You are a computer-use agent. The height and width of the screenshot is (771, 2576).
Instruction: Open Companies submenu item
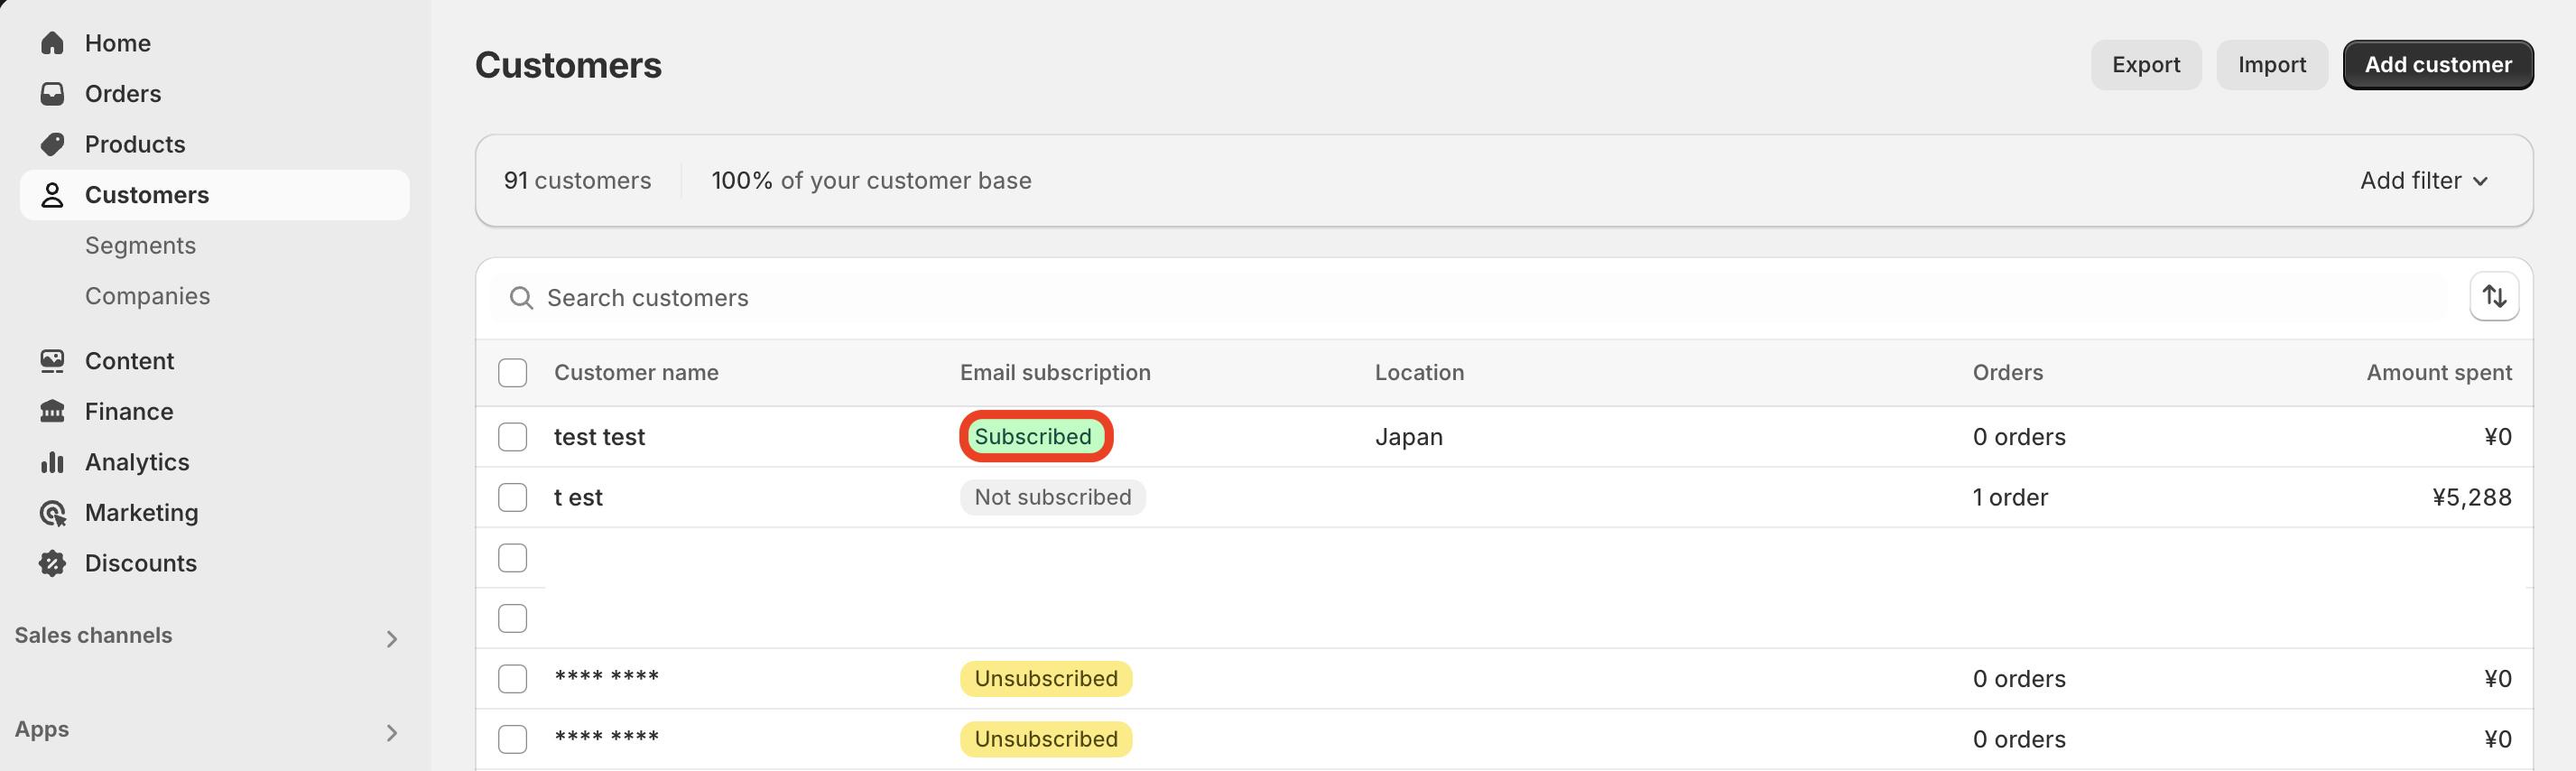(147, 296)
